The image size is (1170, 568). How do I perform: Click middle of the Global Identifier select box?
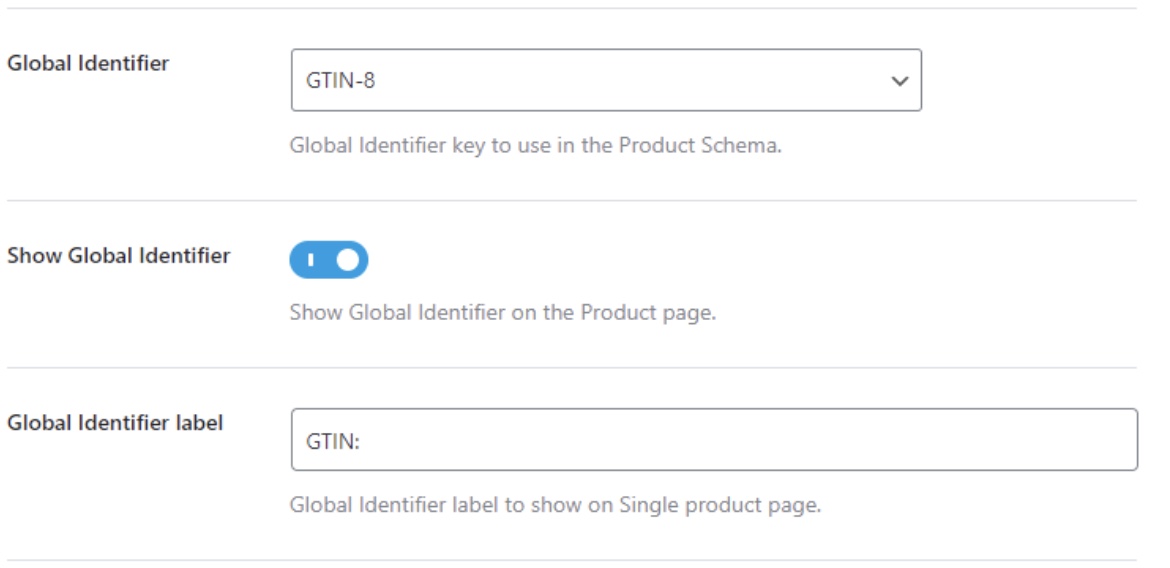point(605,81)
